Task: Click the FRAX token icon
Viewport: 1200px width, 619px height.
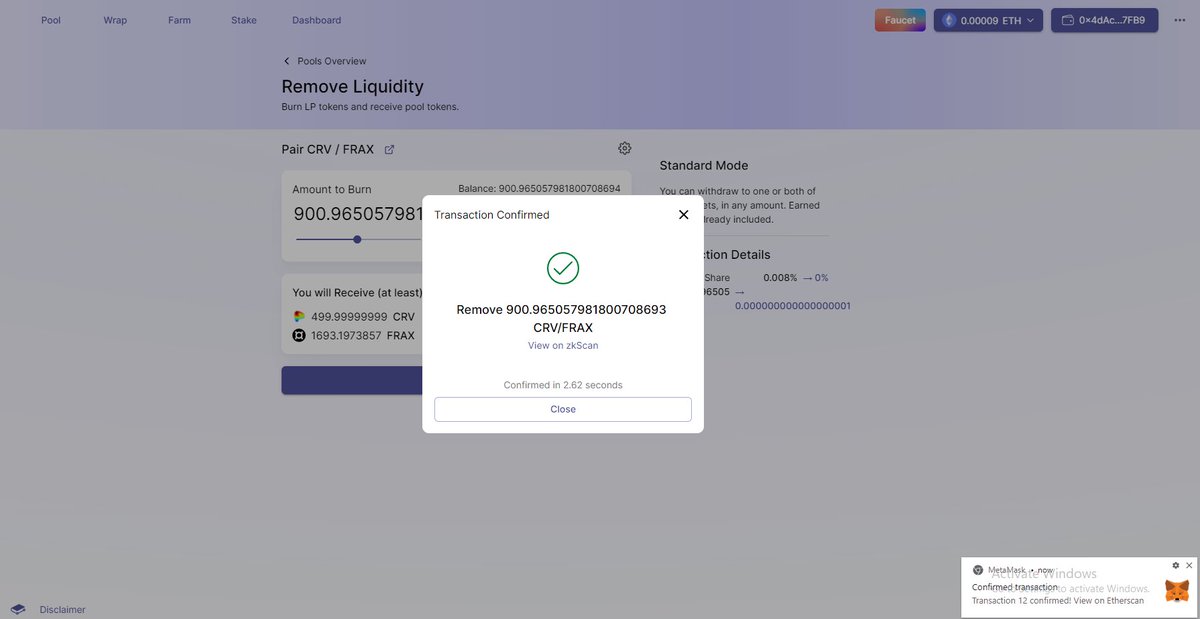Action: pyautogui.click(x=298, y=336)
